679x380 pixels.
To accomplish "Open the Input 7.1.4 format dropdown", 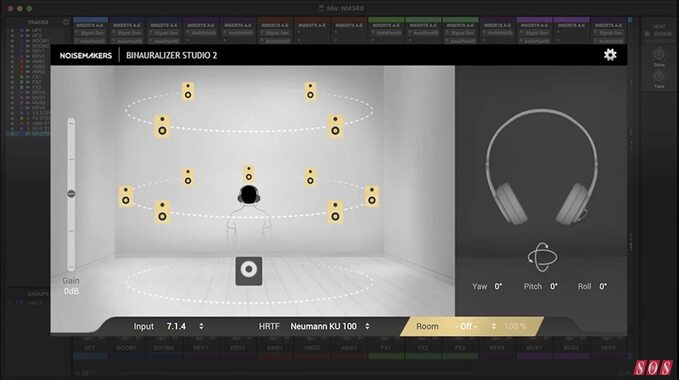I will (x=176, y=326).
